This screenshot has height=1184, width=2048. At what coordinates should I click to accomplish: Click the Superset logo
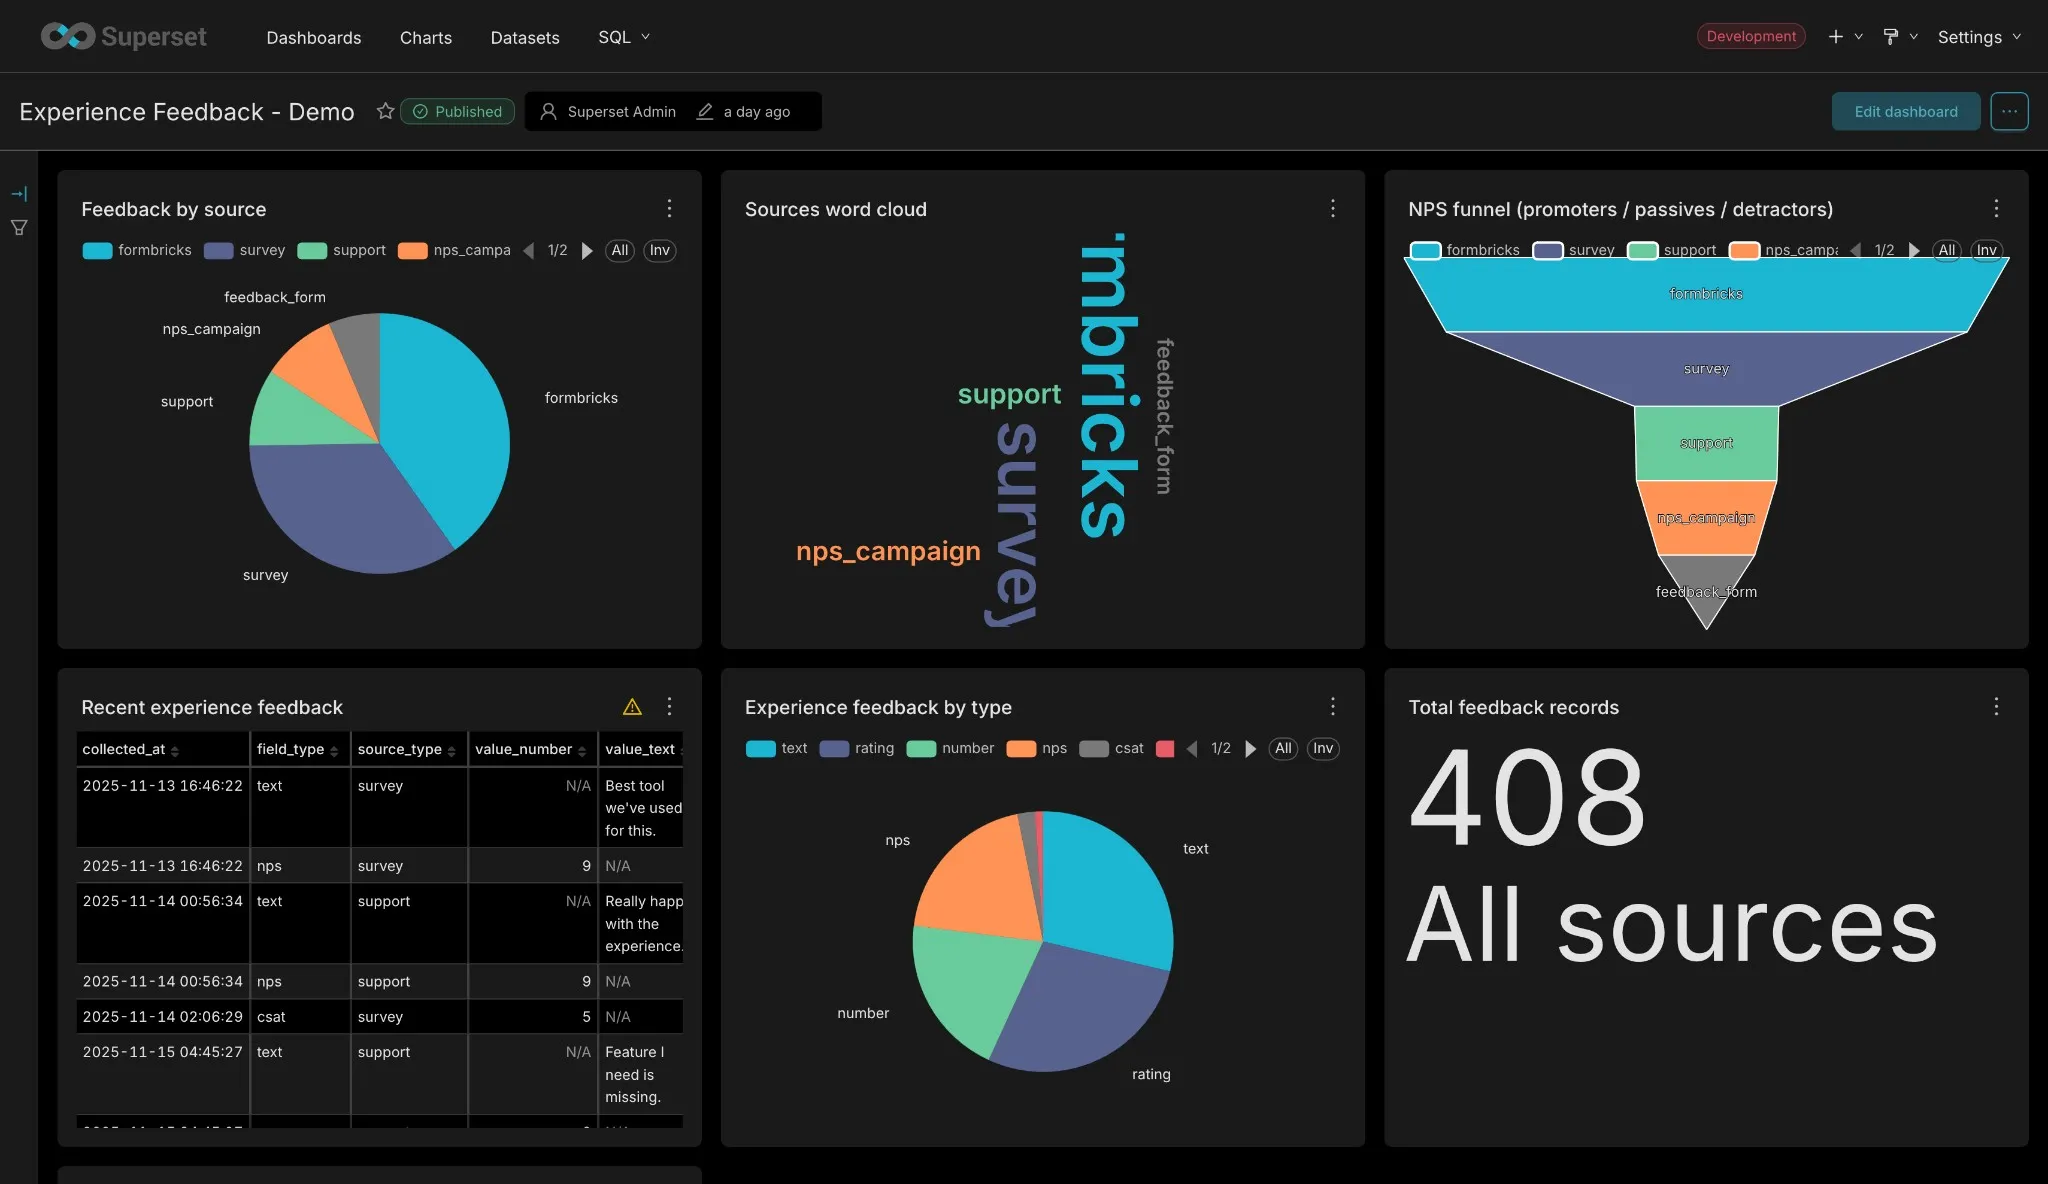pyautogui.click(x=123, y=36)
